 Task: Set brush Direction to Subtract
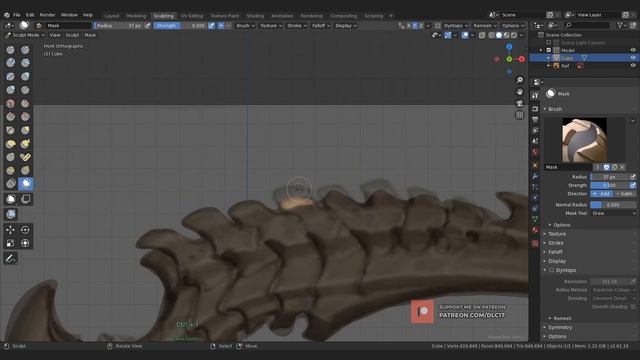point(625,193)
